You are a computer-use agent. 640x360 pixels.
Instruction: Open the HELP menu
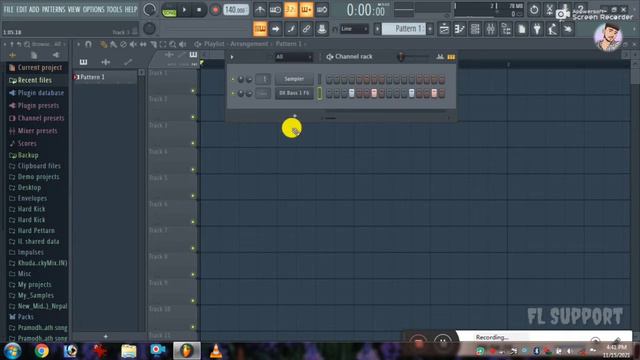[x=131, y=9]
